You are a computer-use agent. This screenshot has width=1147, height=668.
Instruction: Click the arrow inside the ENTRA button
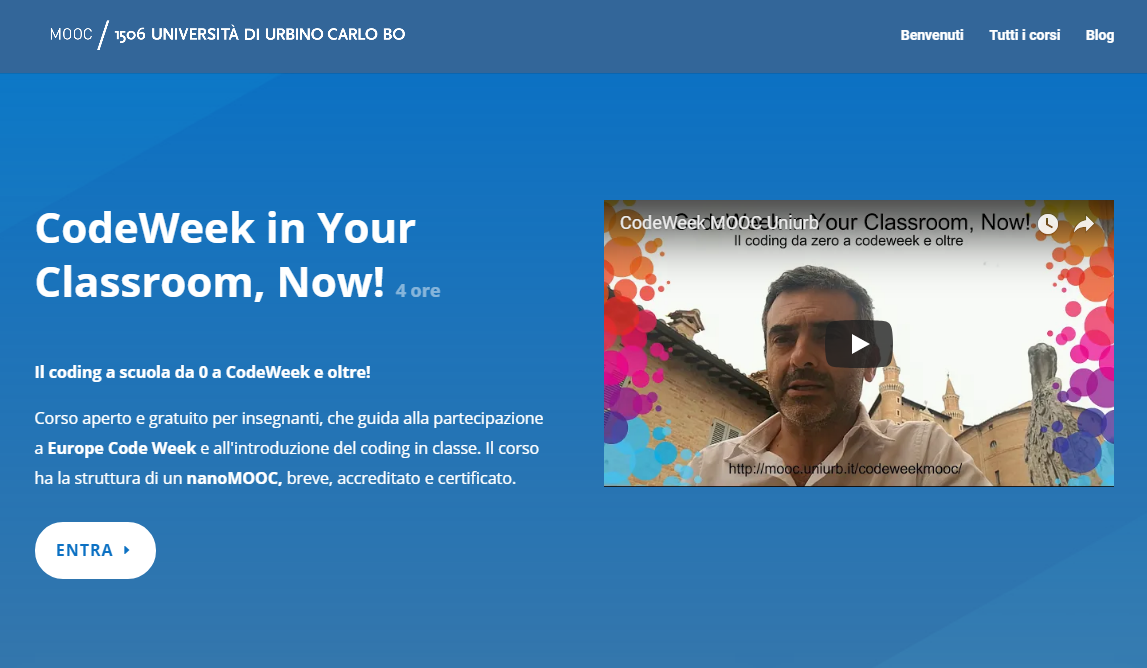click(127, 550)
